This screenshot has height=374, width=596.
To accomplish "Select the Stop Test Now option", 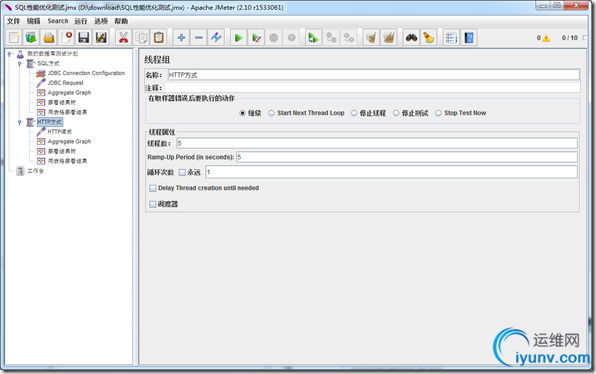I will [x=438, y=113].
